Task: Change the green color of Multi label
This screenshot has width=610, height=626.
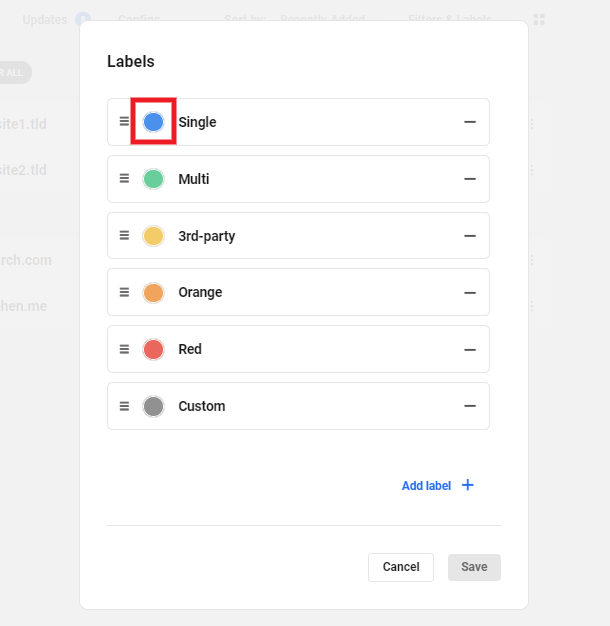Action: (153, 179)
